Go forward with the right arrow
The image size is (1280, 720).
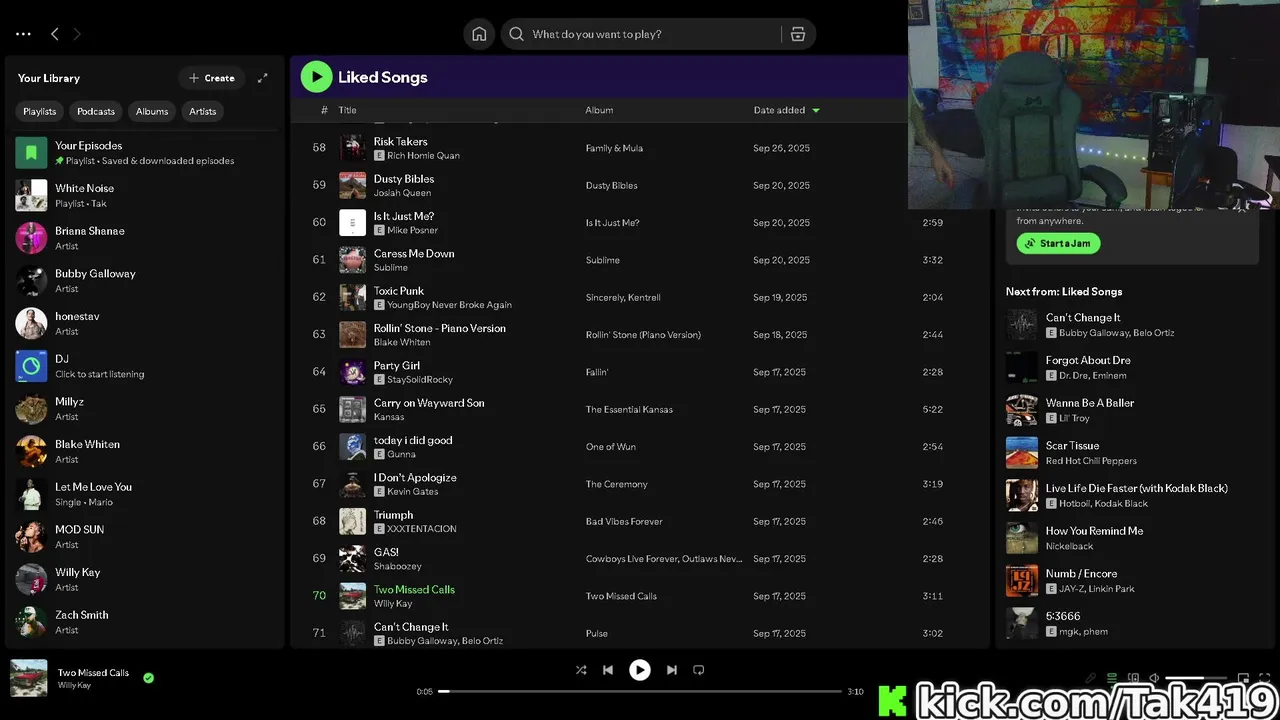[77, 34]
